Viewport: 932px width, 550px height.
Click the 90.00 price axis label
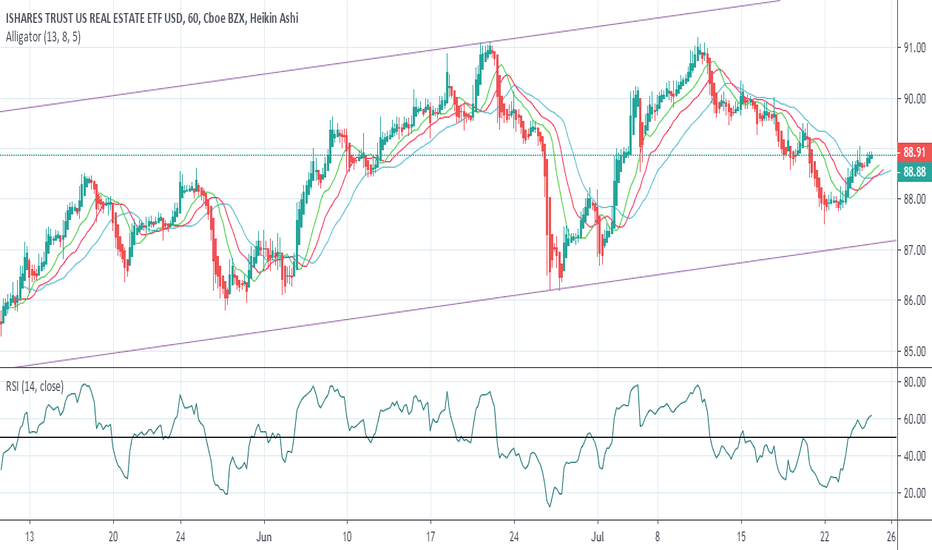point(914,98)
